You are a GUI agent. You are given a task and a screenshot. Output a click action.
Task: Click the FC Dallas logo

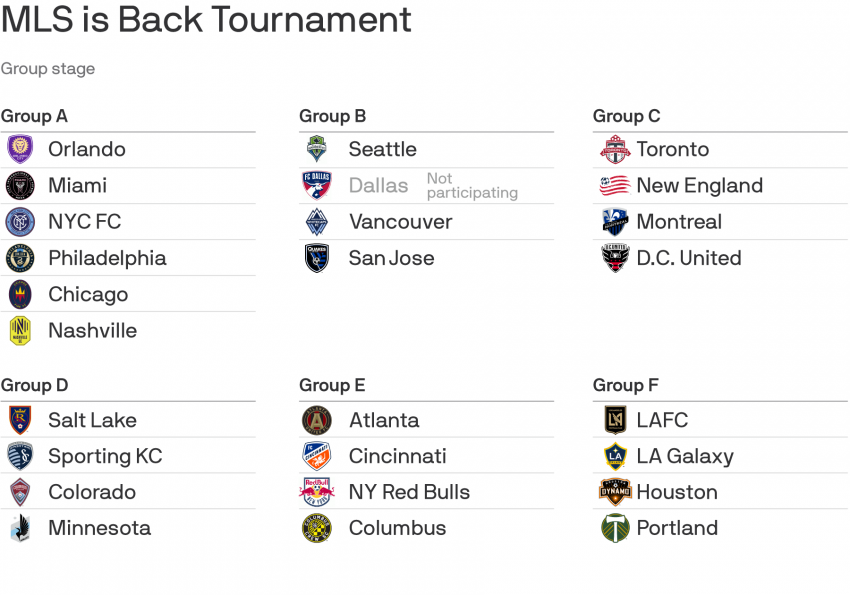tap(316, 186)
